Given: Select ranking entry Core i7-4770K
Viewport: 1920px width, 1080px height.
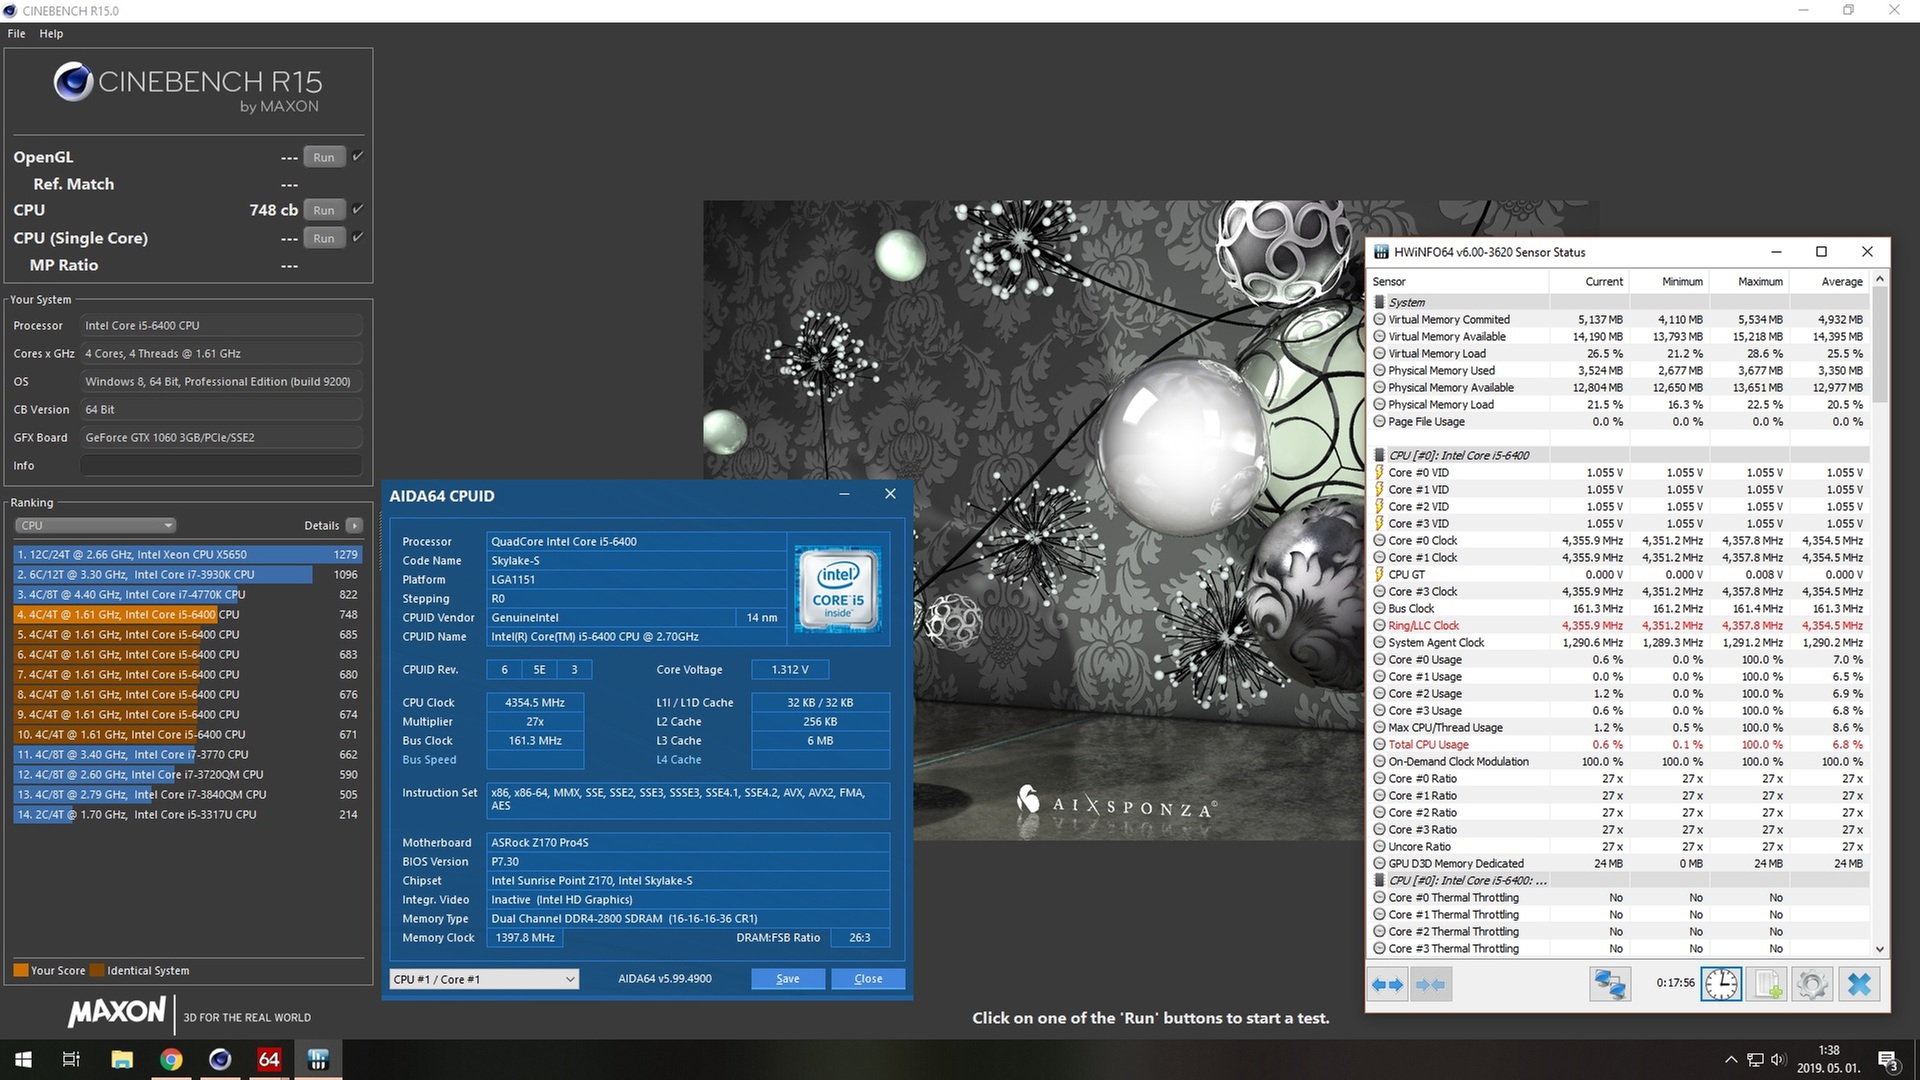Looking at the screenshot, I should [x=187, y=594].
